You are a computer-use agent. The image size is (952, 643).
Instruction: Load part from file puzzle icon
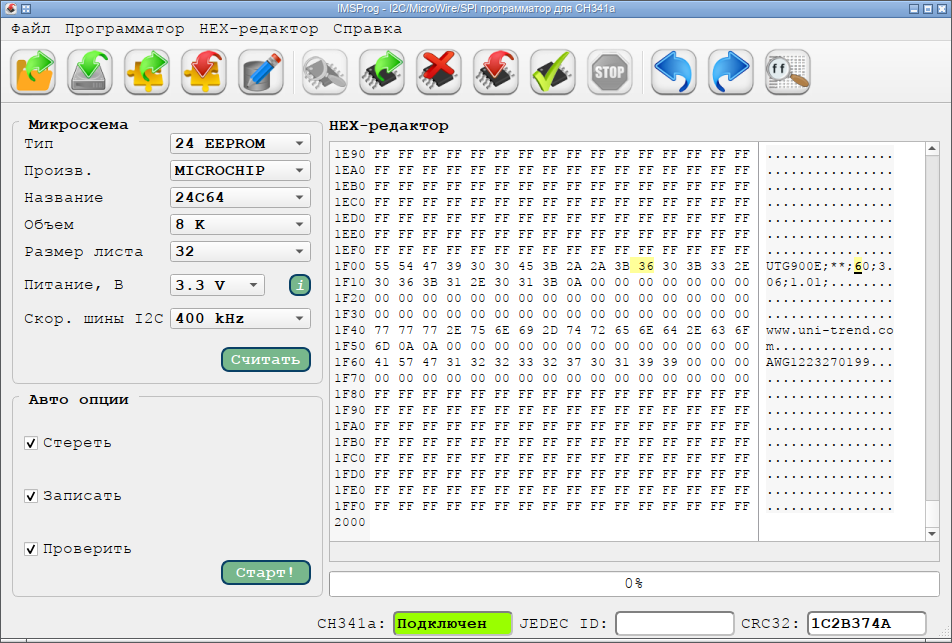point(147,72)
